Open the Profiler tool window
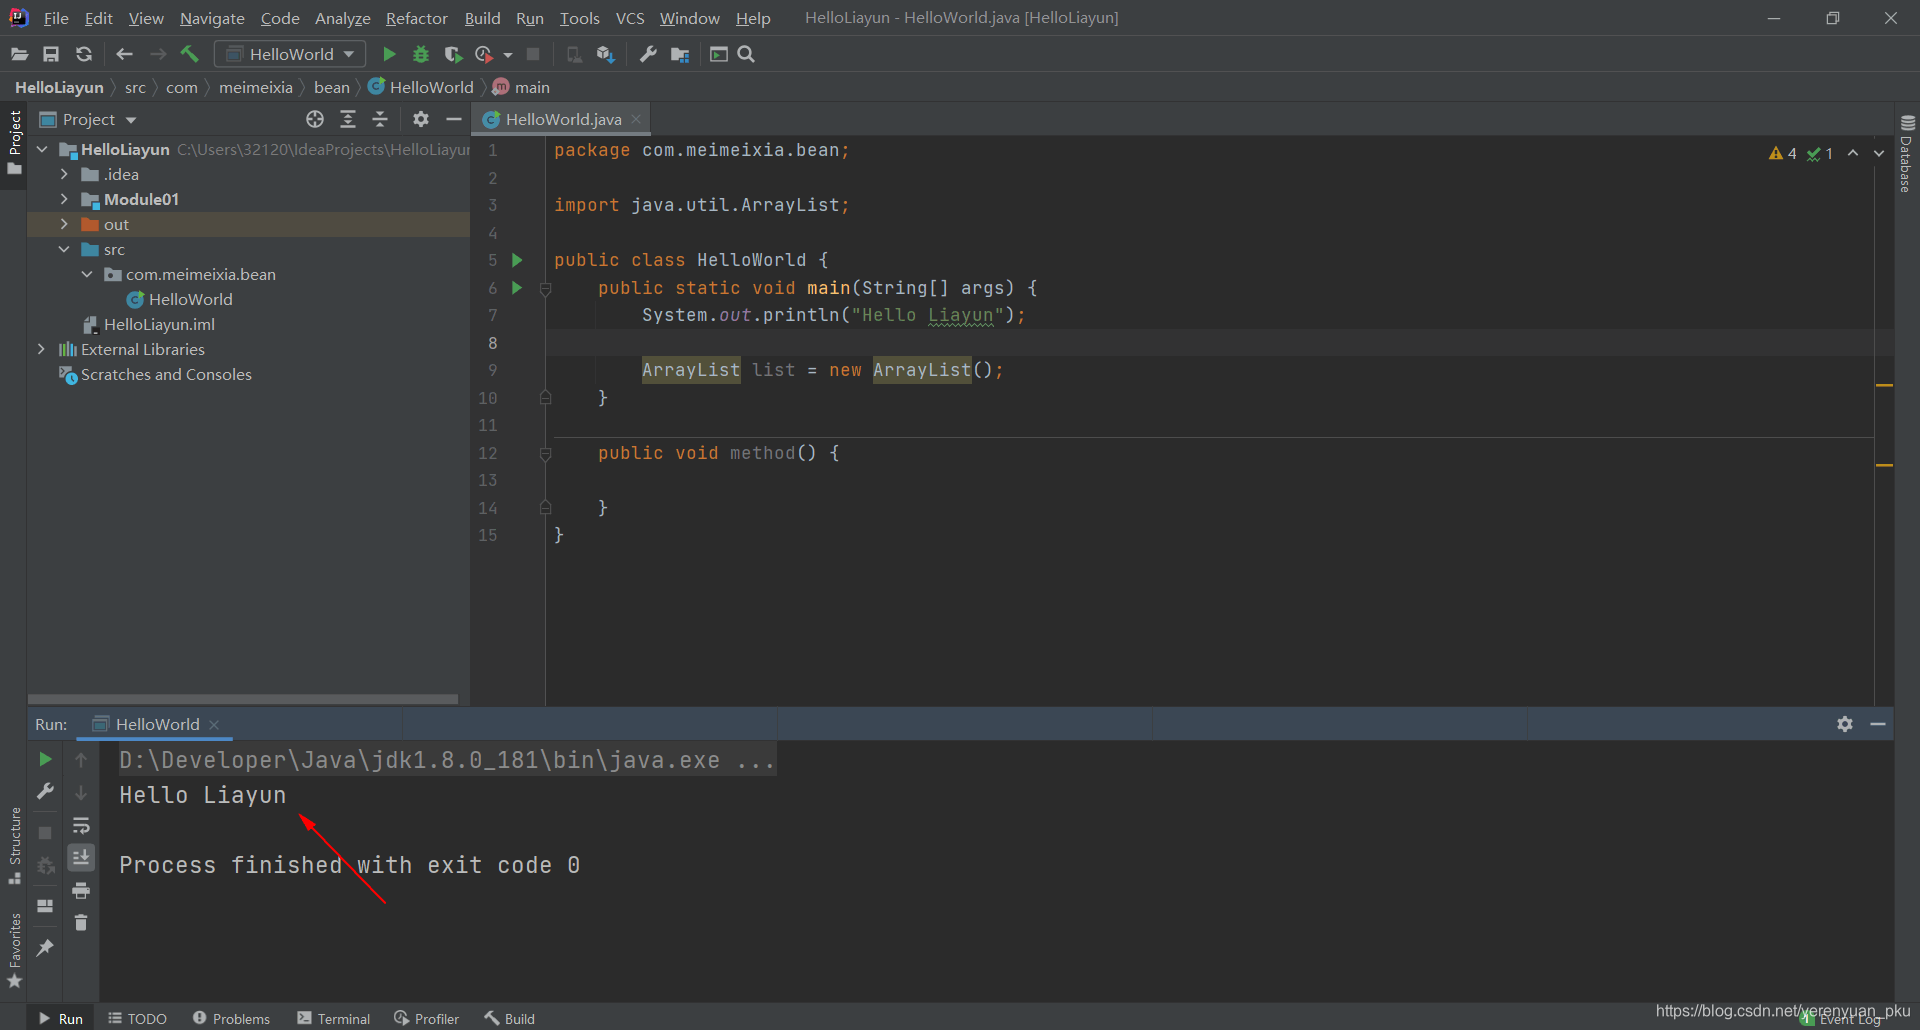The width and height of the screenshot is (1920, 1030). [x=427, y=1018]
